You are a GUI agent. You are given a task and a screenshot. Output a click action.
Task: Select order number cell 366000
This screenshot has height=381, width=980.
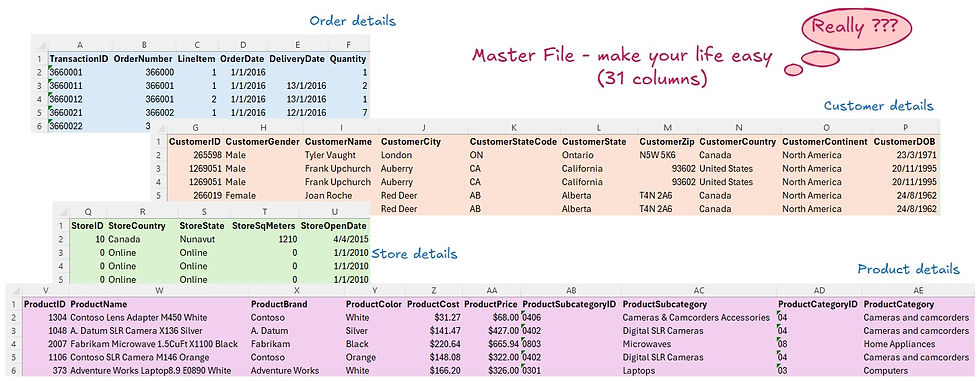(x=143, y=72)
